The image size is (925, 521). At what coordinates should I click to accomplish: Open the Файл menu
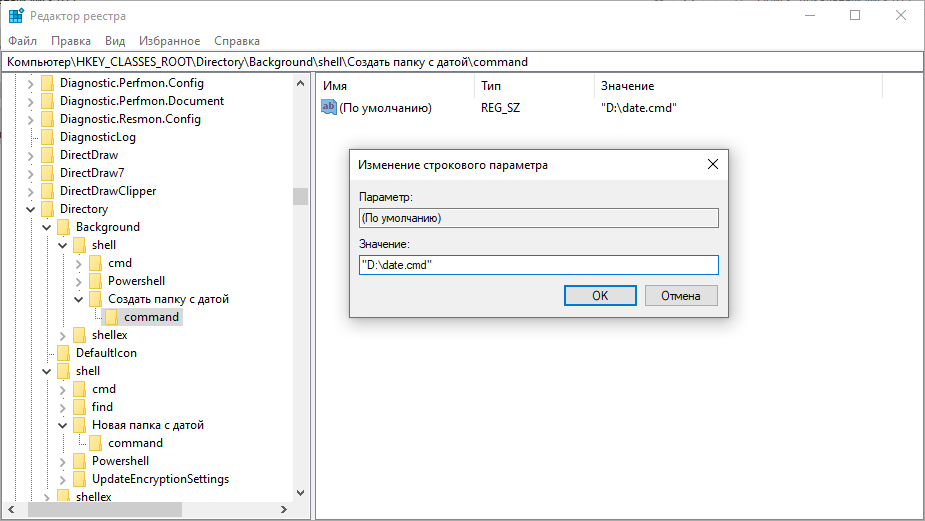pyautogui.click(x=22, y=41)
